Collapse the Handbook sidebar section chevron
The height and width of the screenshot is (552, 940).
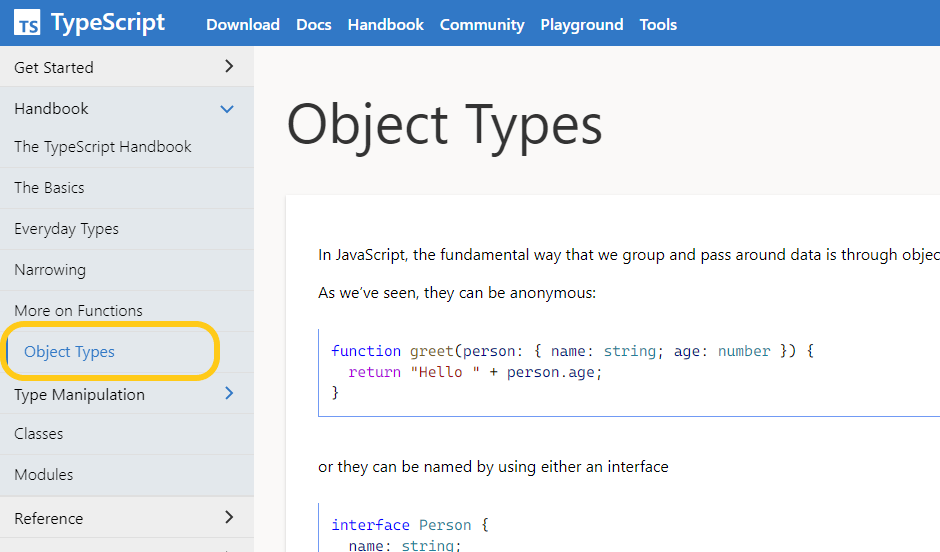click(227, 109)
